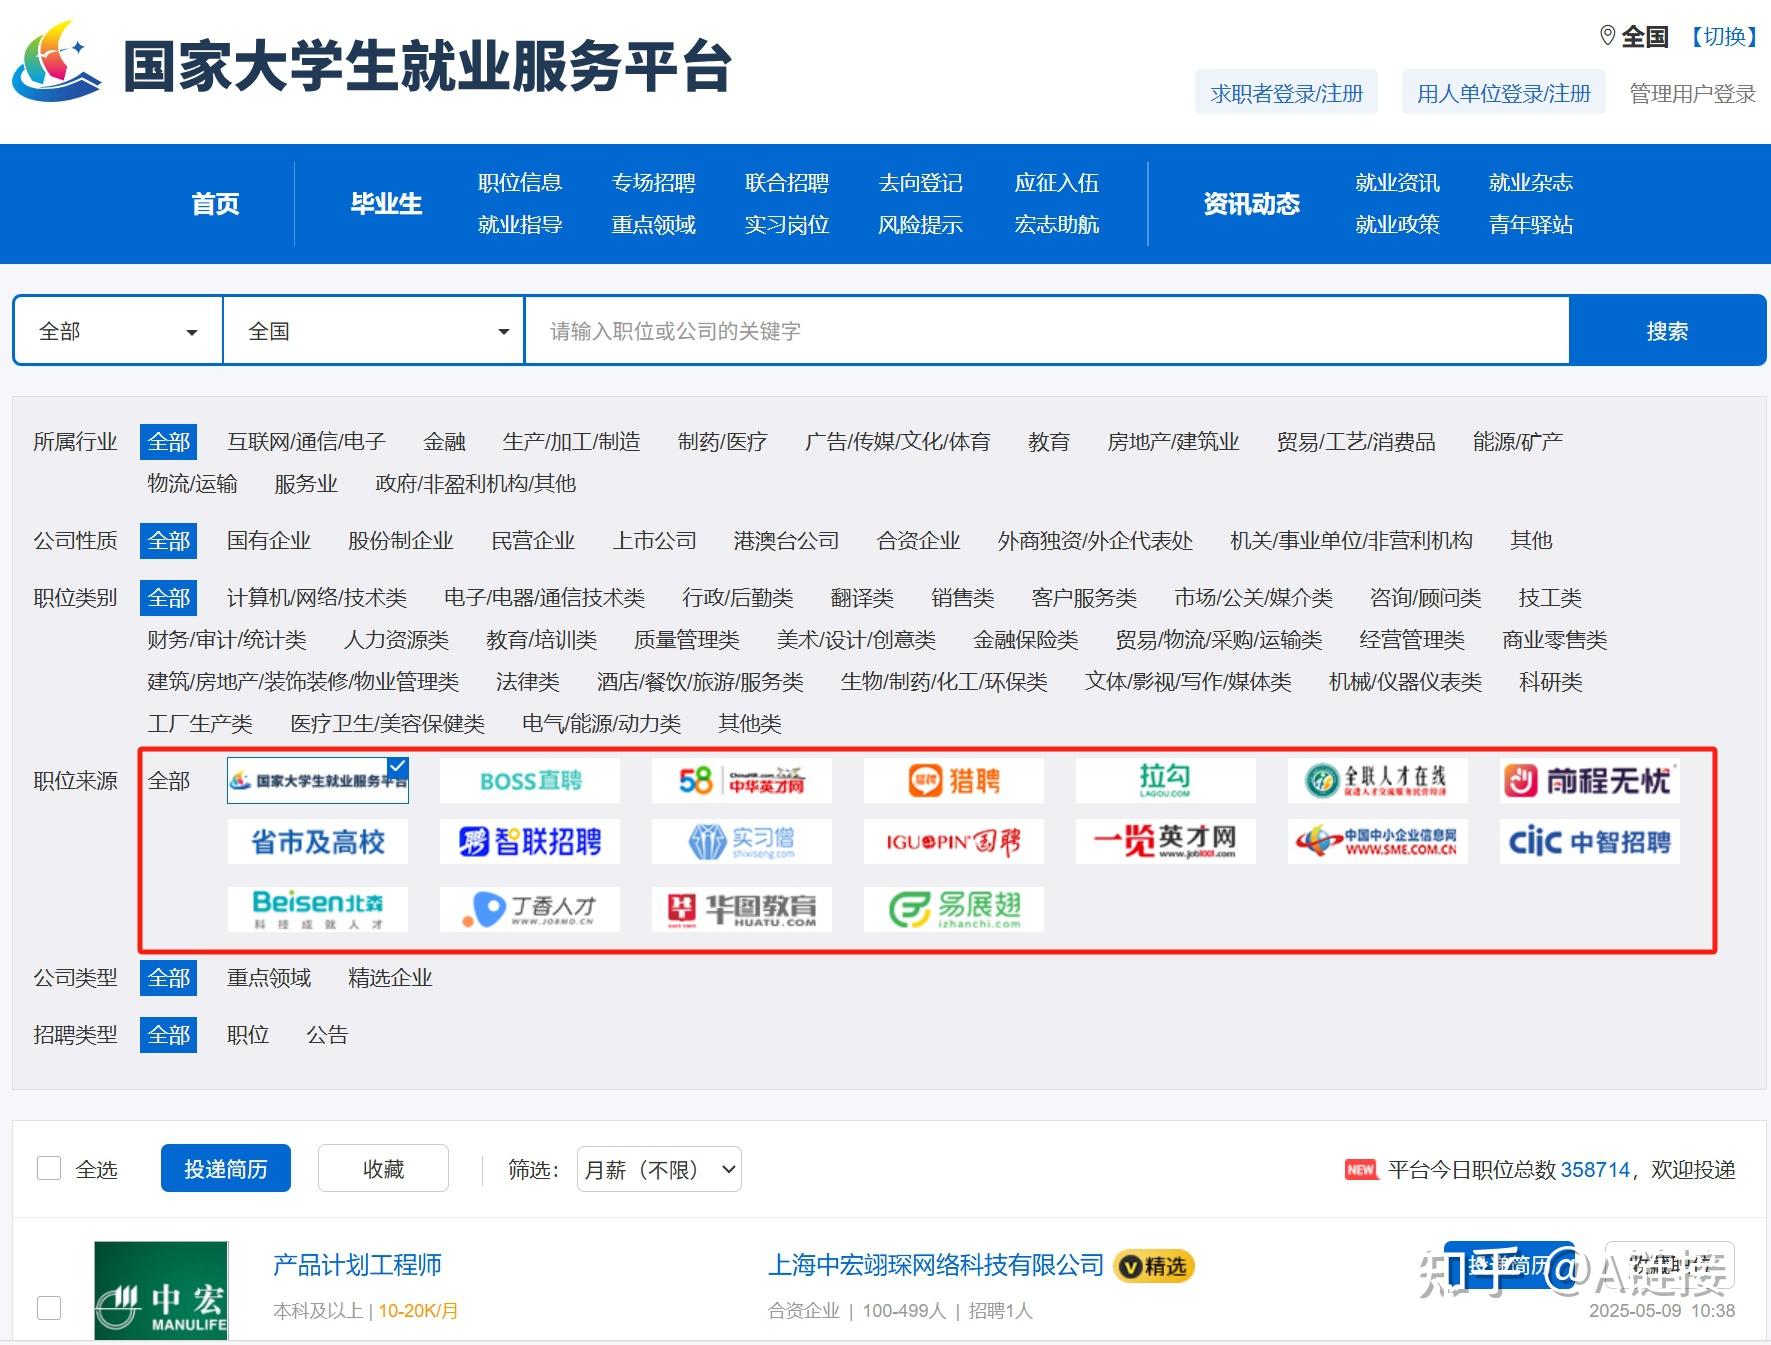Select the 国聘 IGUOPIN source logo
The width and height of the screenshot is (1771, 1345).
point(954,842)
